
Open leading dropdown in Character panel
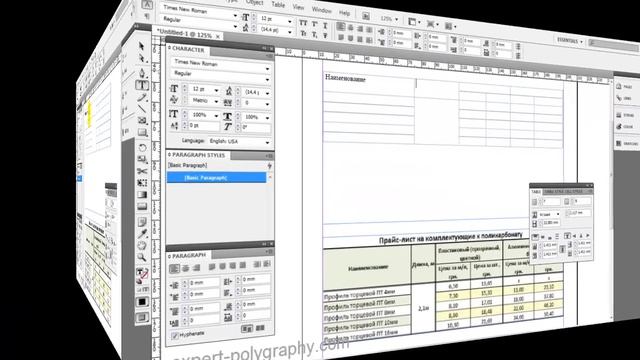tap(267, 93)
